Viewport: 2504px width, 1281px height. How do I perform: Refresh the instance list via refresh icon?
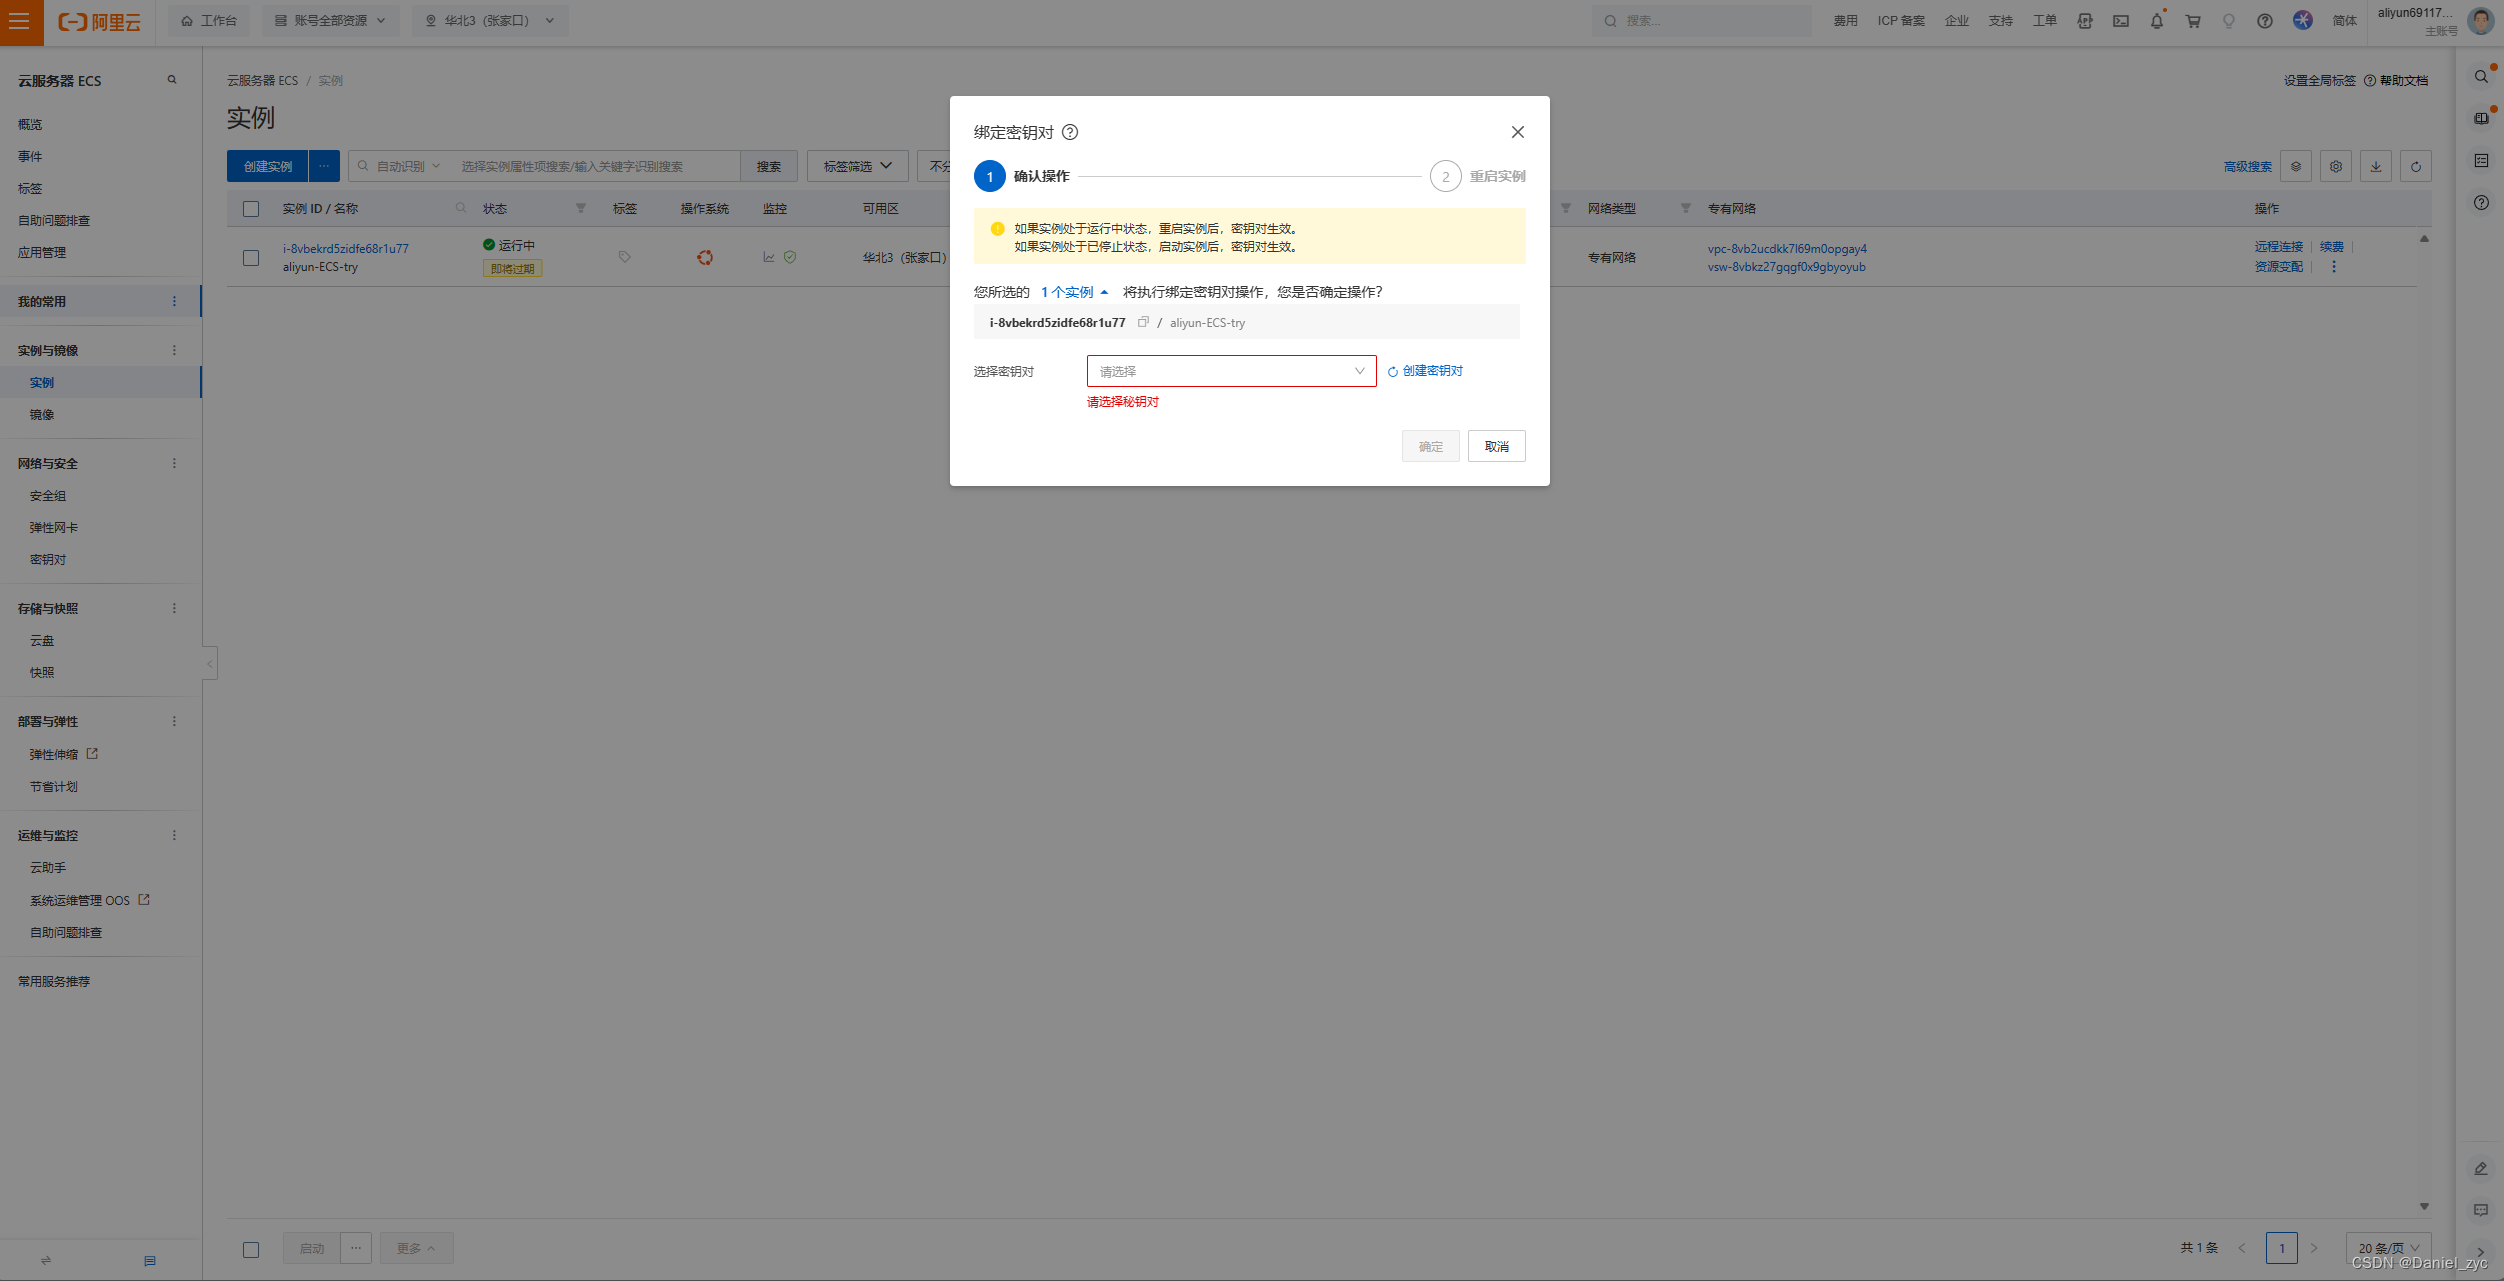2415,167
